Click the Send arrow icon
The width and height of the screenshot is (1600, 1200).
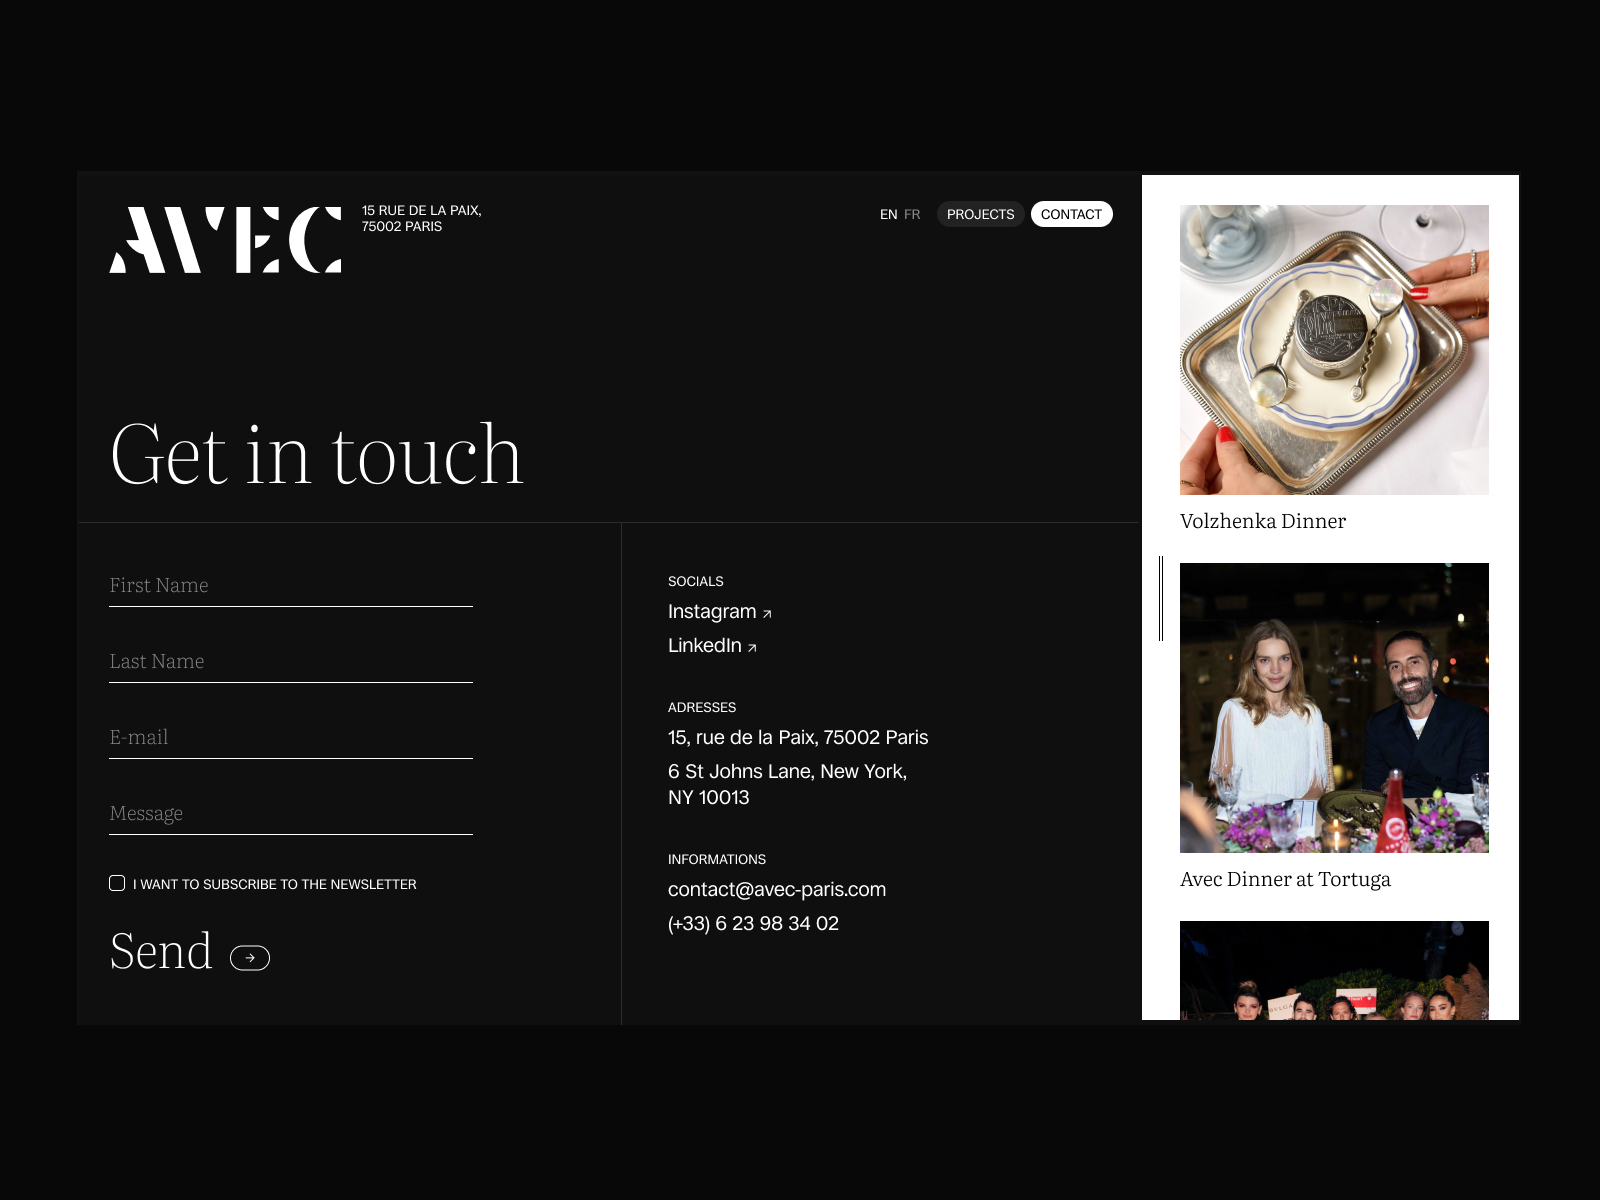tap(250, 958)
